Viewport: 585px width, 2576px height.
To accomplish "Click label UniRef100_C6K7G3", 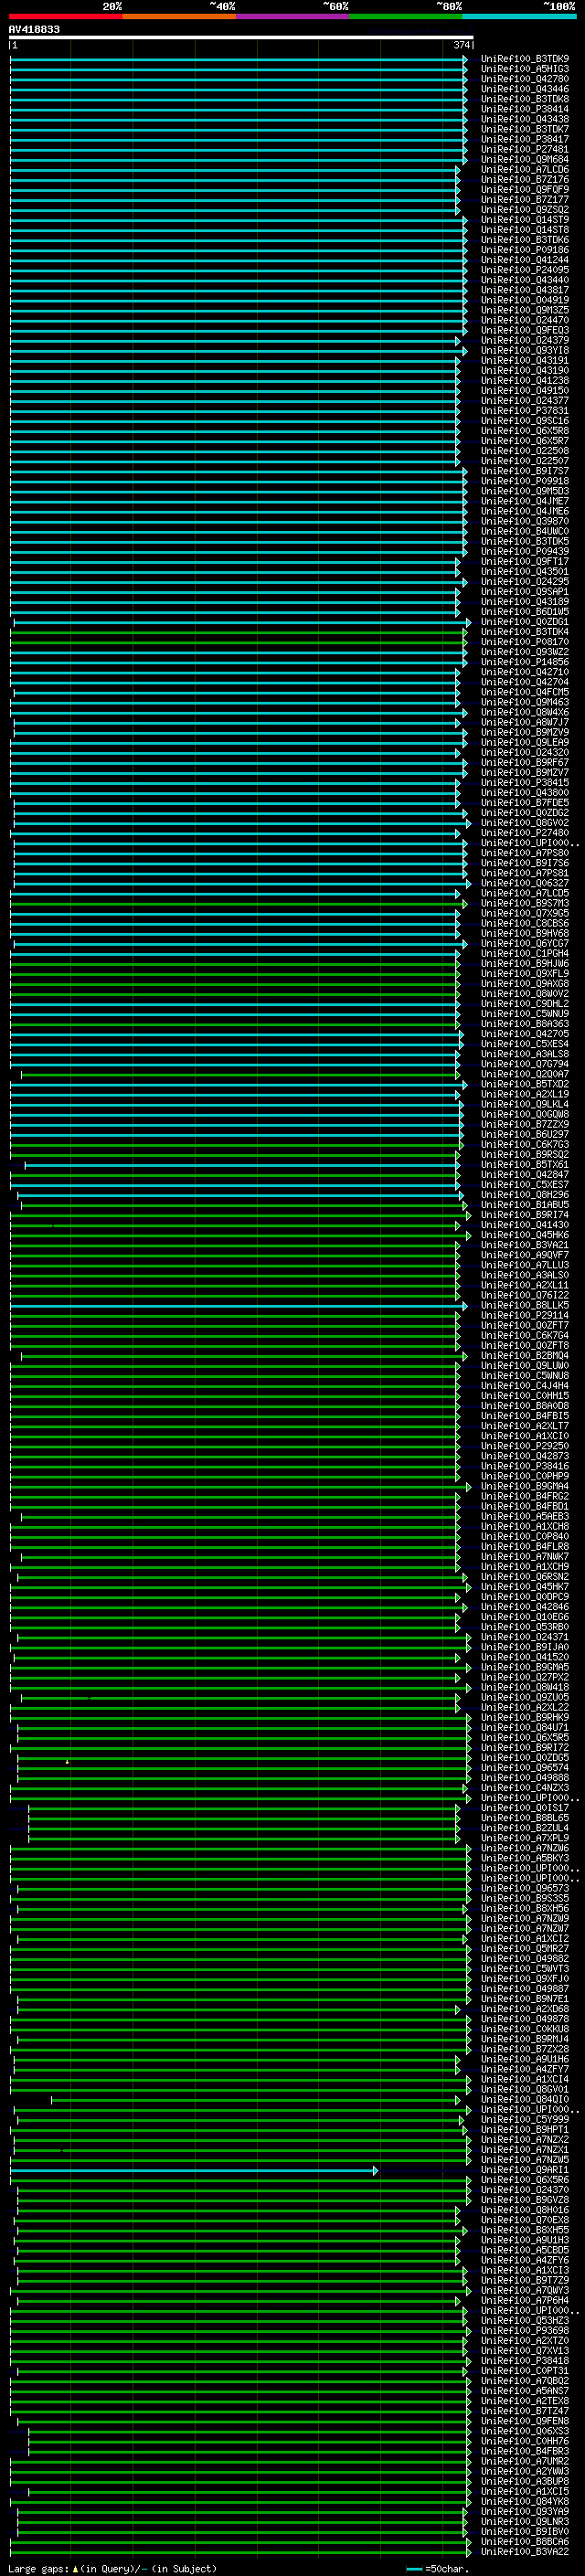I will (525, 1144).
